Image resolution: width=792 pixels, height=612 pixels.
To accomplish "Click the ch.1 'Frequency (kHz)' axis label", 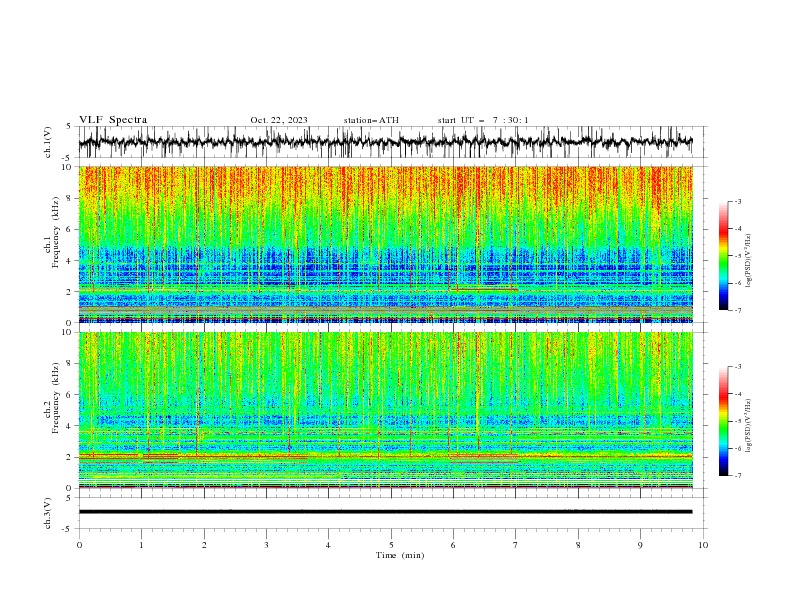I will 56,232.
